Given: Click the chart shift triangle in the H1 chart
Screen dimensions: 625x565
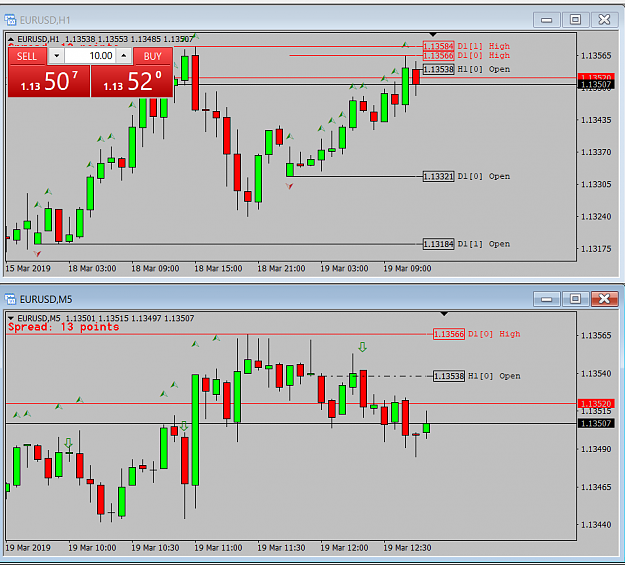Looking at the screenshot, I should [433, 35].
